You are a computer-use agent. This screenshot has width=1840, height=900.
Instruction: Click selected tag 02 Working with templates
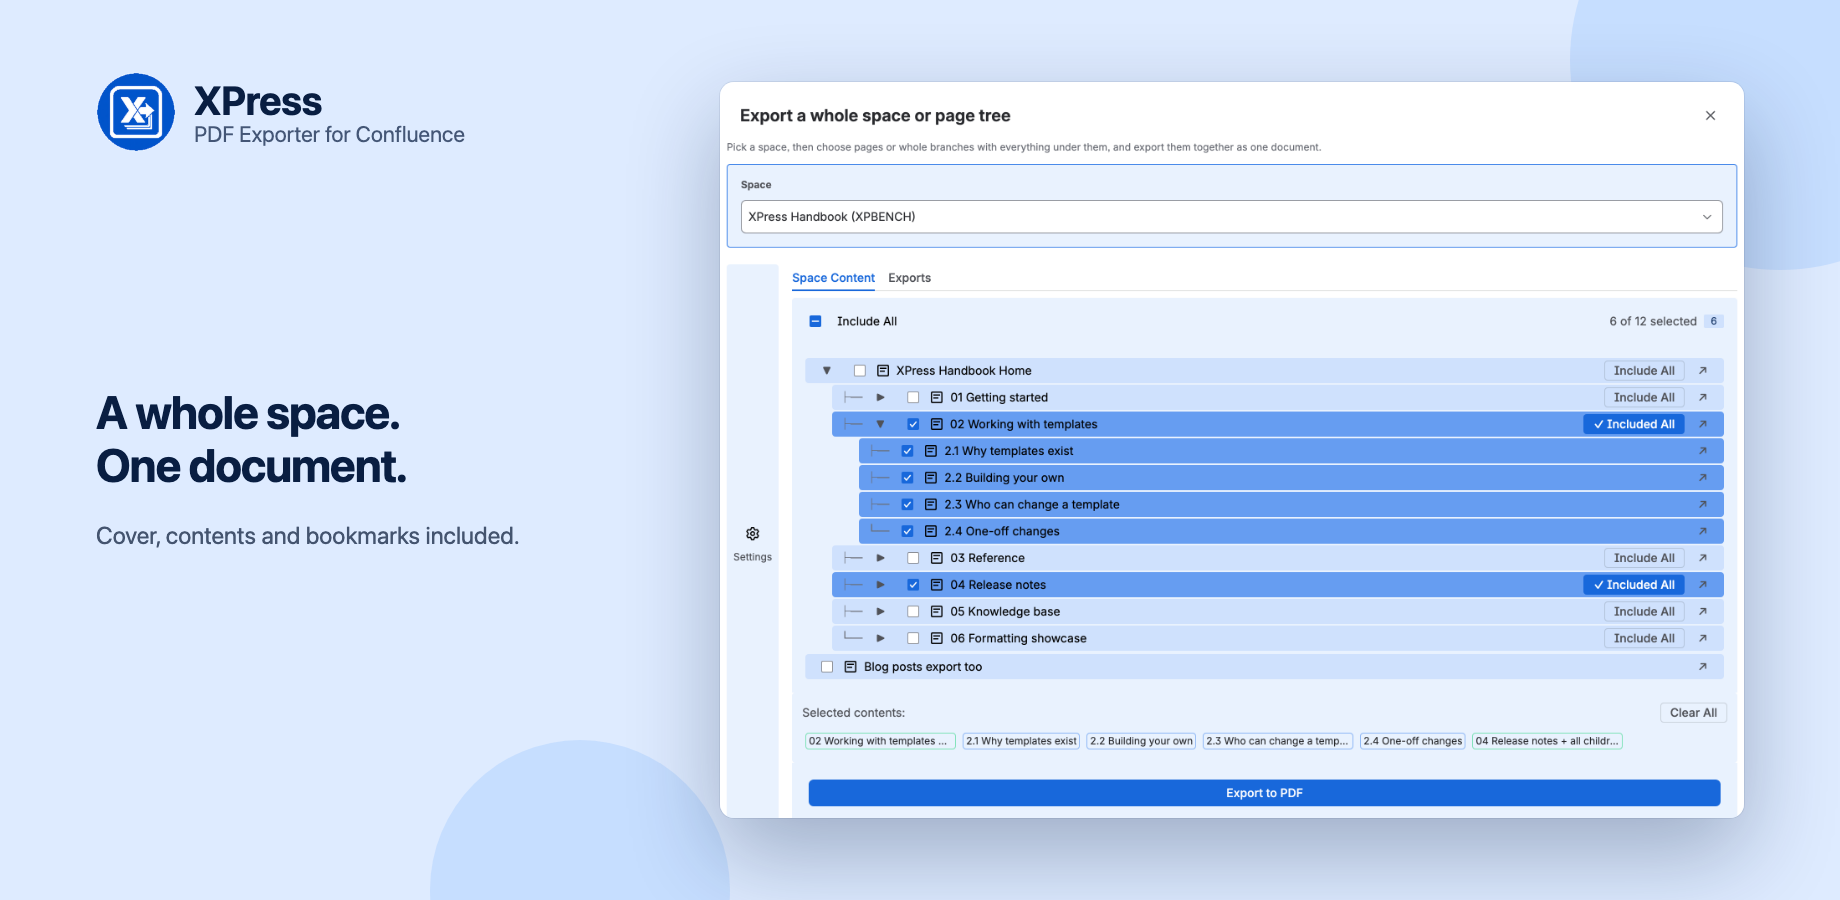click(x=880, y=741)
